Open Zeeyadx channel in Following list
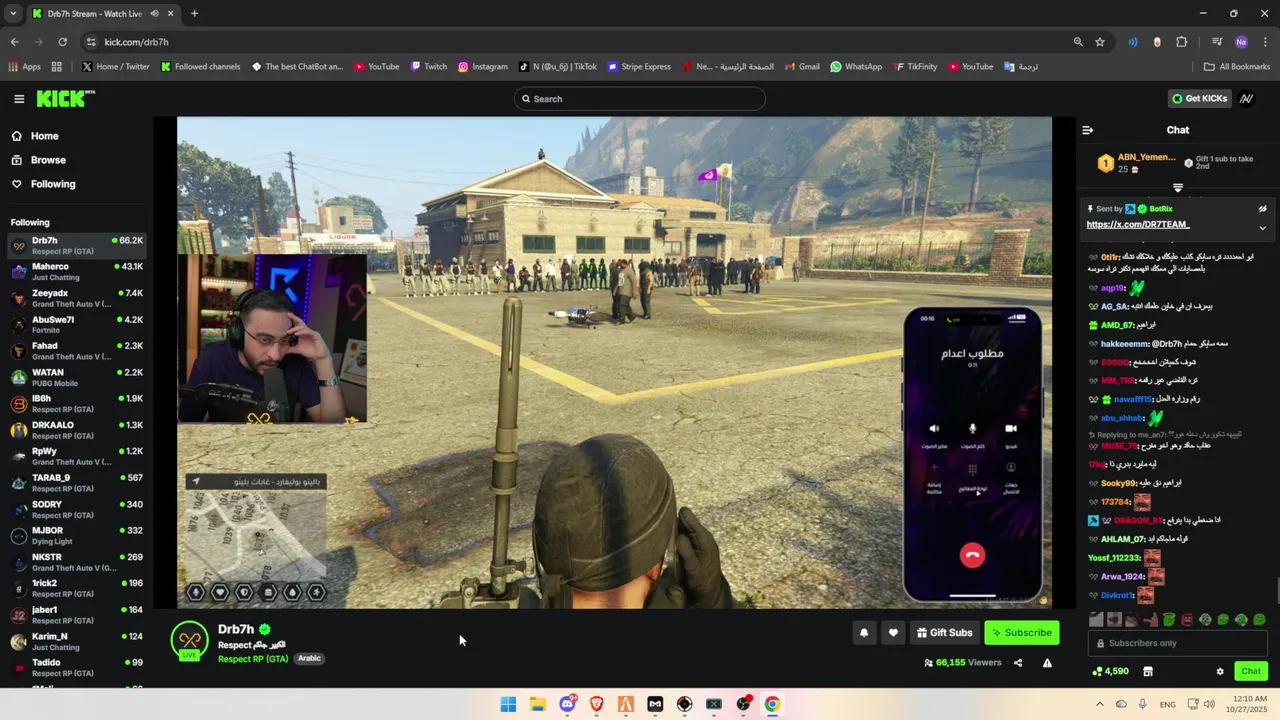The image size is (1280, 720). pos(77,298)
